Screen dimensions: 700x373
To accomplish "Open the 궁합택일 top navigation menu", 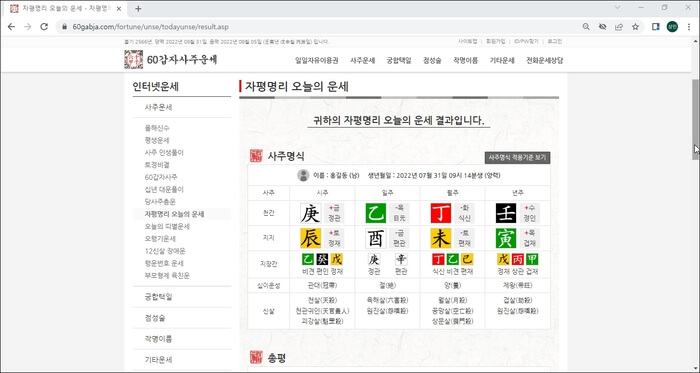I will point(399,61).
